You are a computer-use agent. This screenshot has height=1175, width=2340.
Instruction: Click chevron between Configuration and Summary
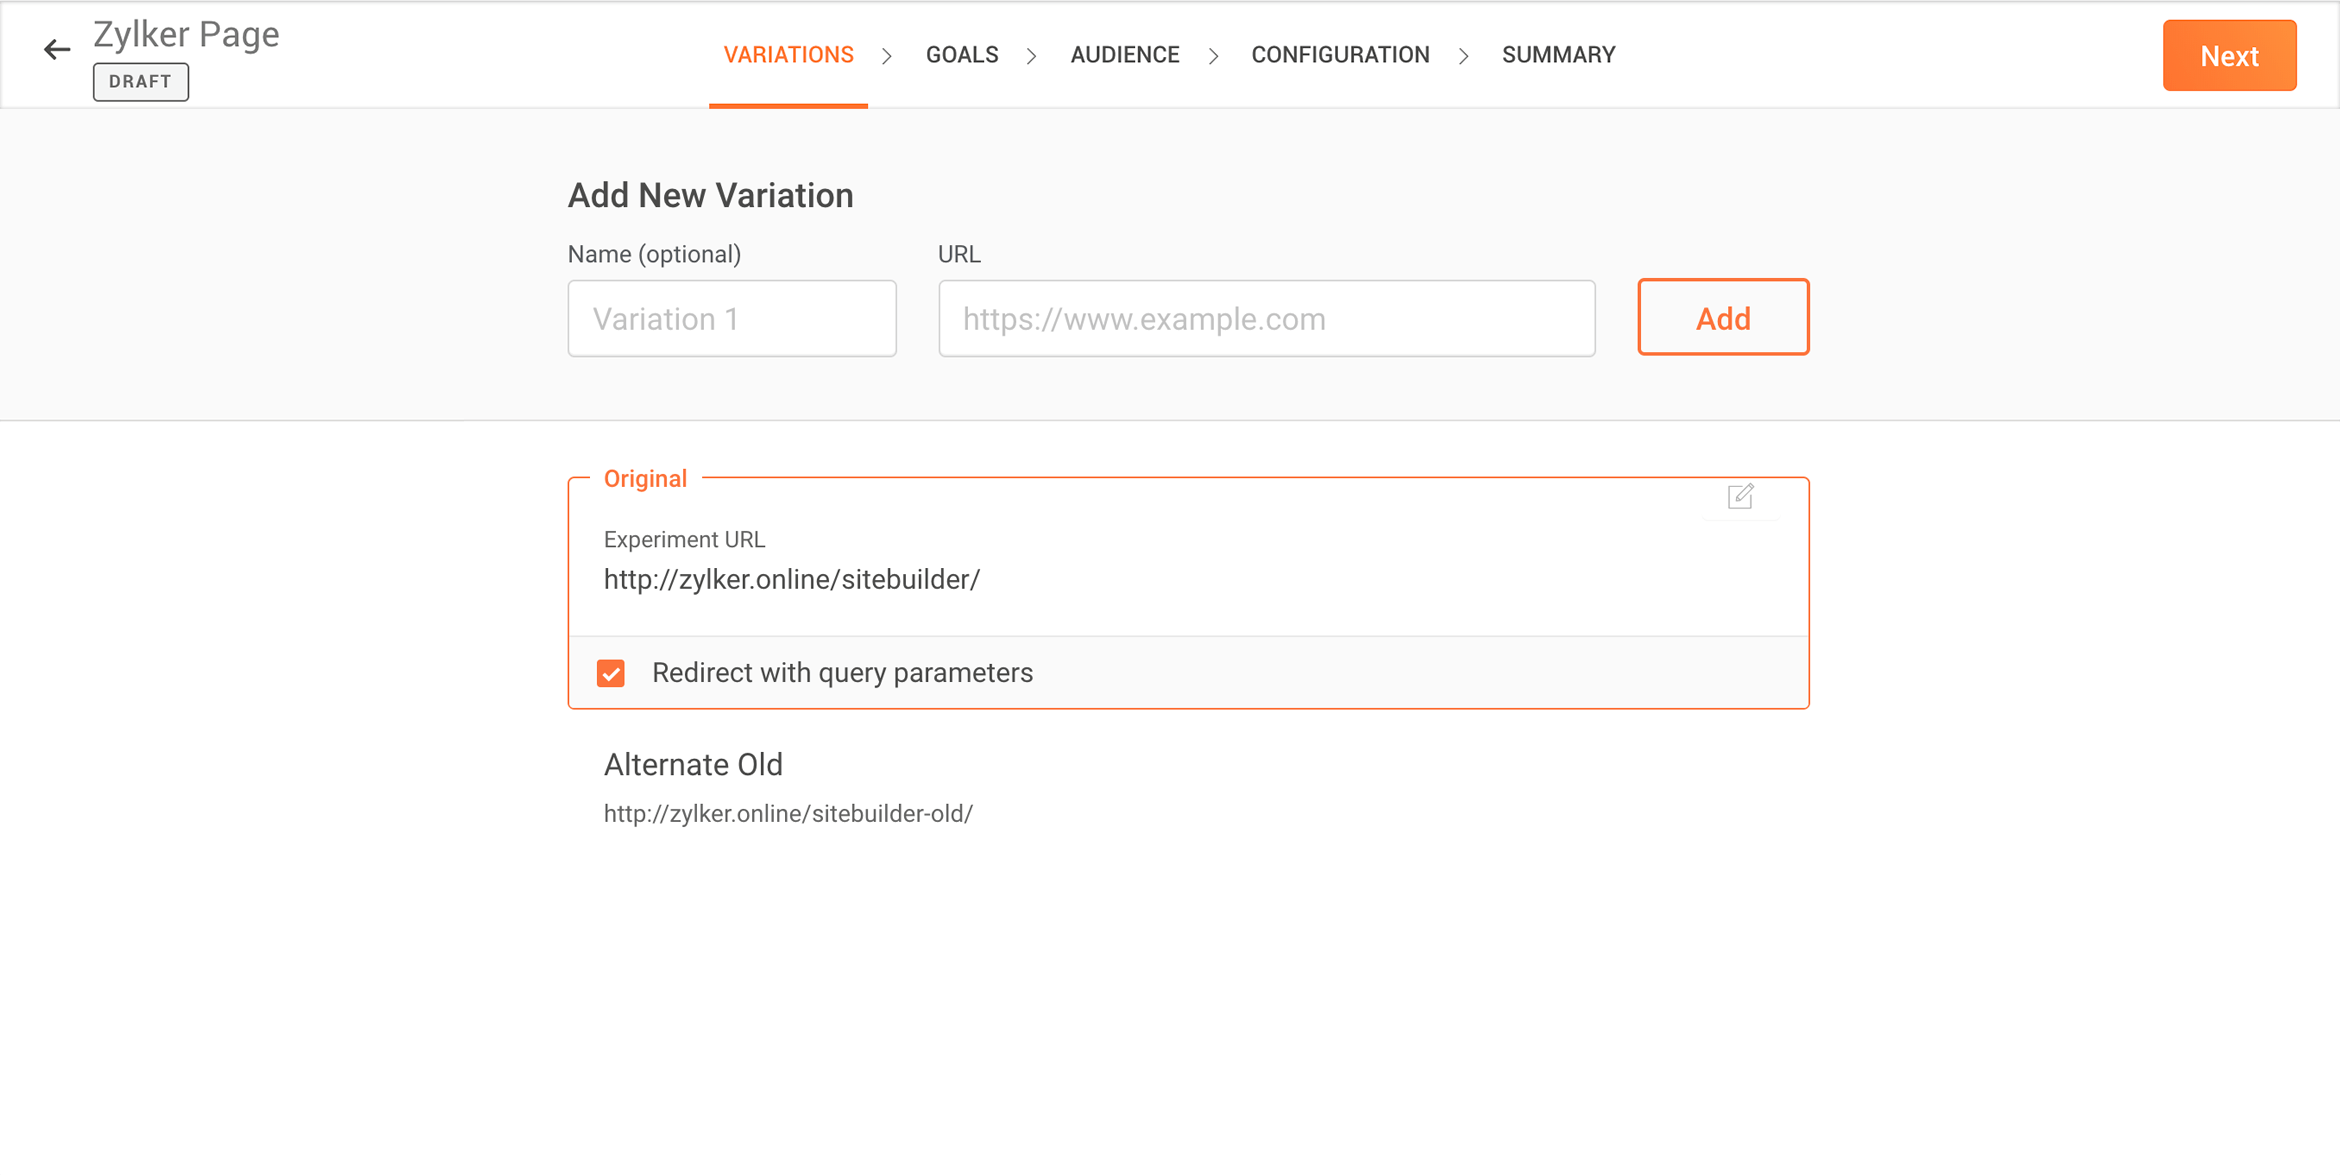(1463, 56)
